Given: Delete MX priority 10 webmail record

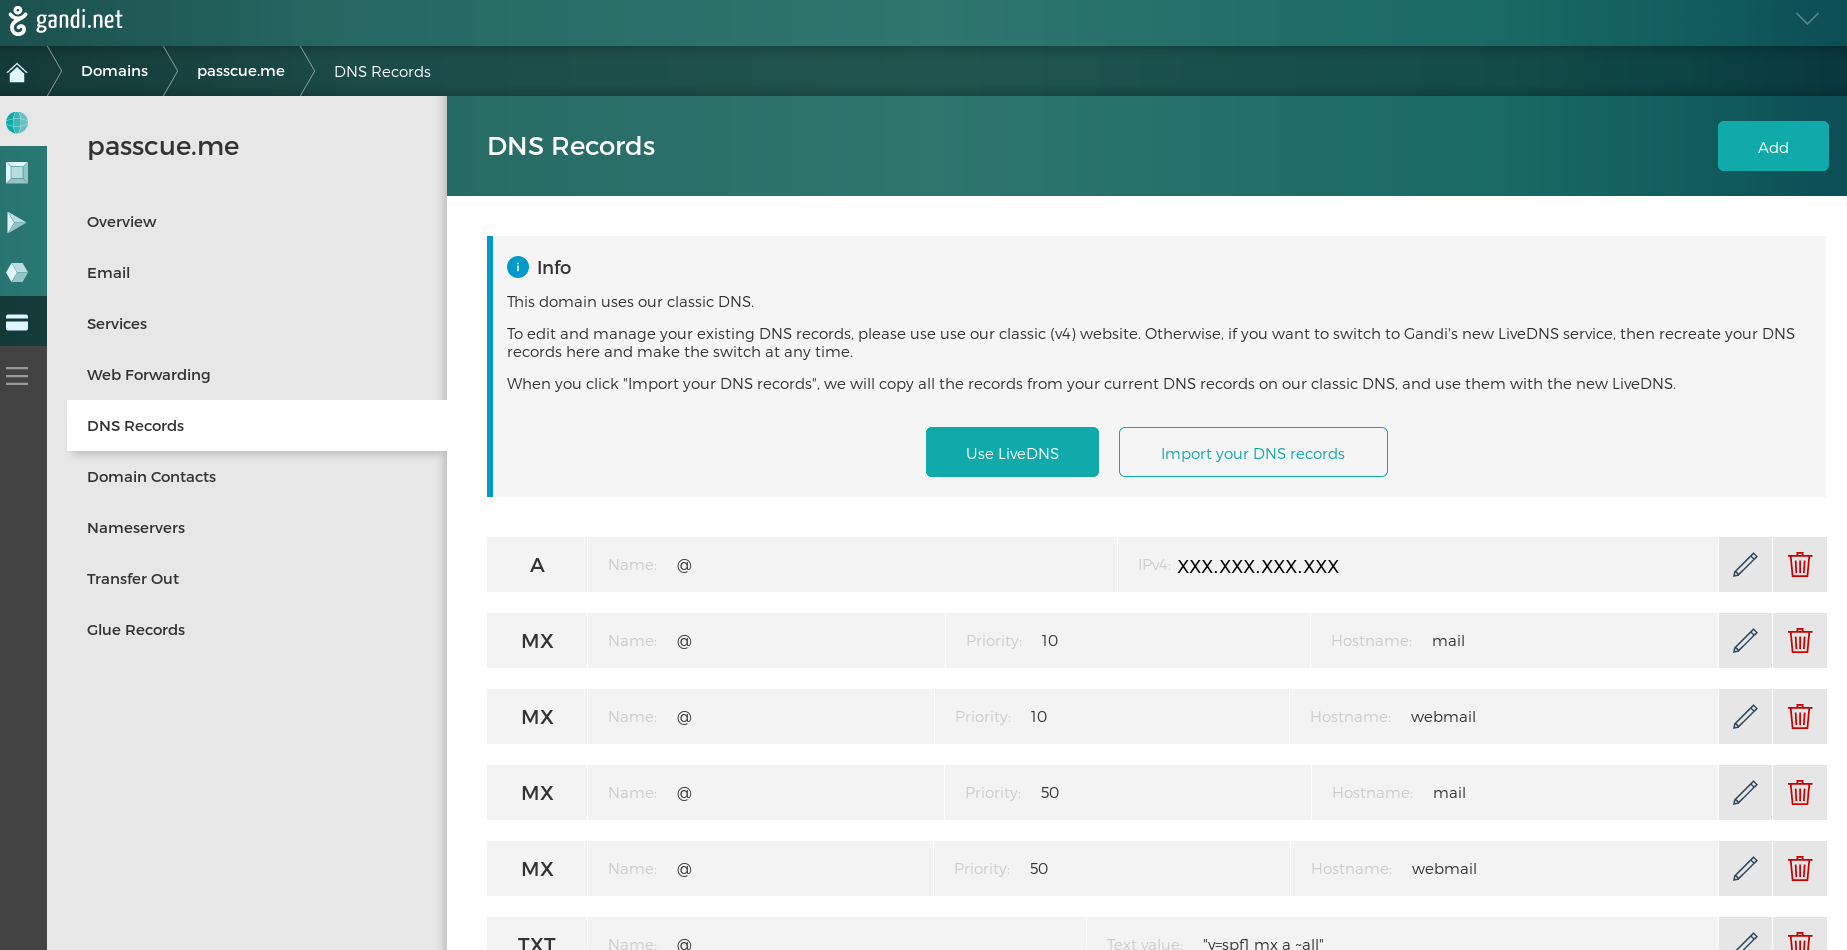Looking at the screenshot, I should click(1800, 717).
